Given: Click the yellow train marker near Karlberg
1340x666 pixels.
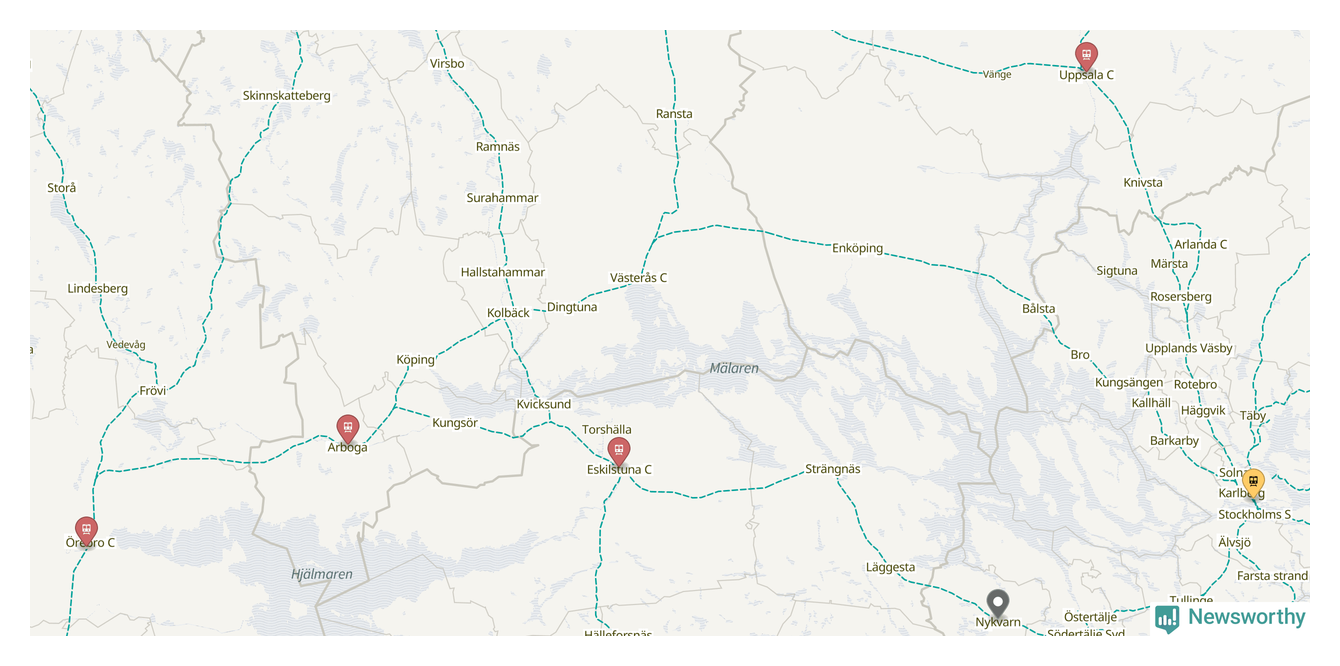Looking at the screenshot, I should point(1253,483).
